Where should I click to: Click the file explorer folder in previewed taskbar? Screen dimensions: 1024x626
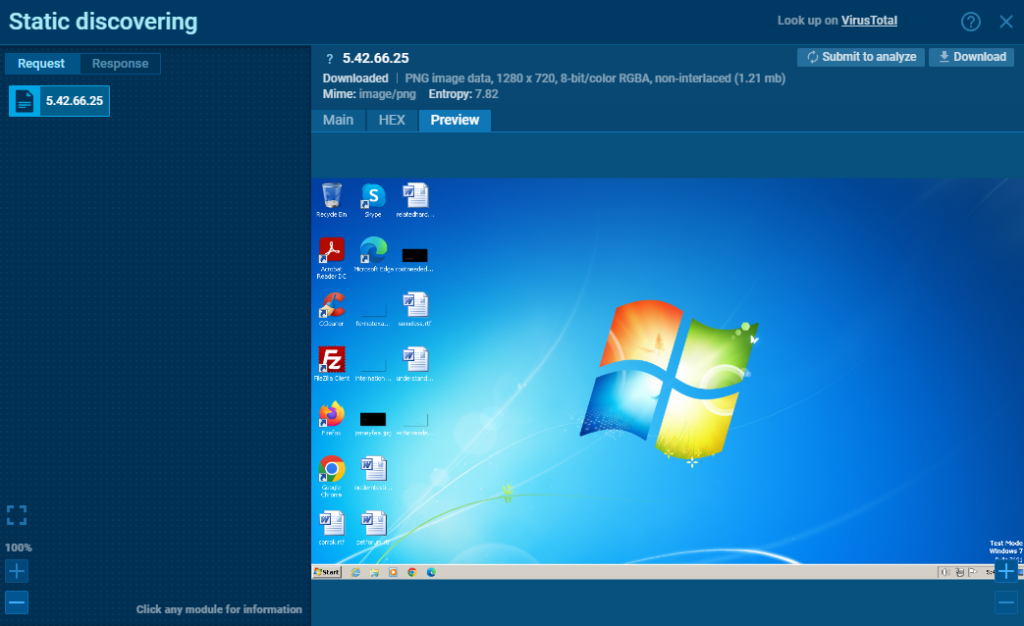click(374, 572)
